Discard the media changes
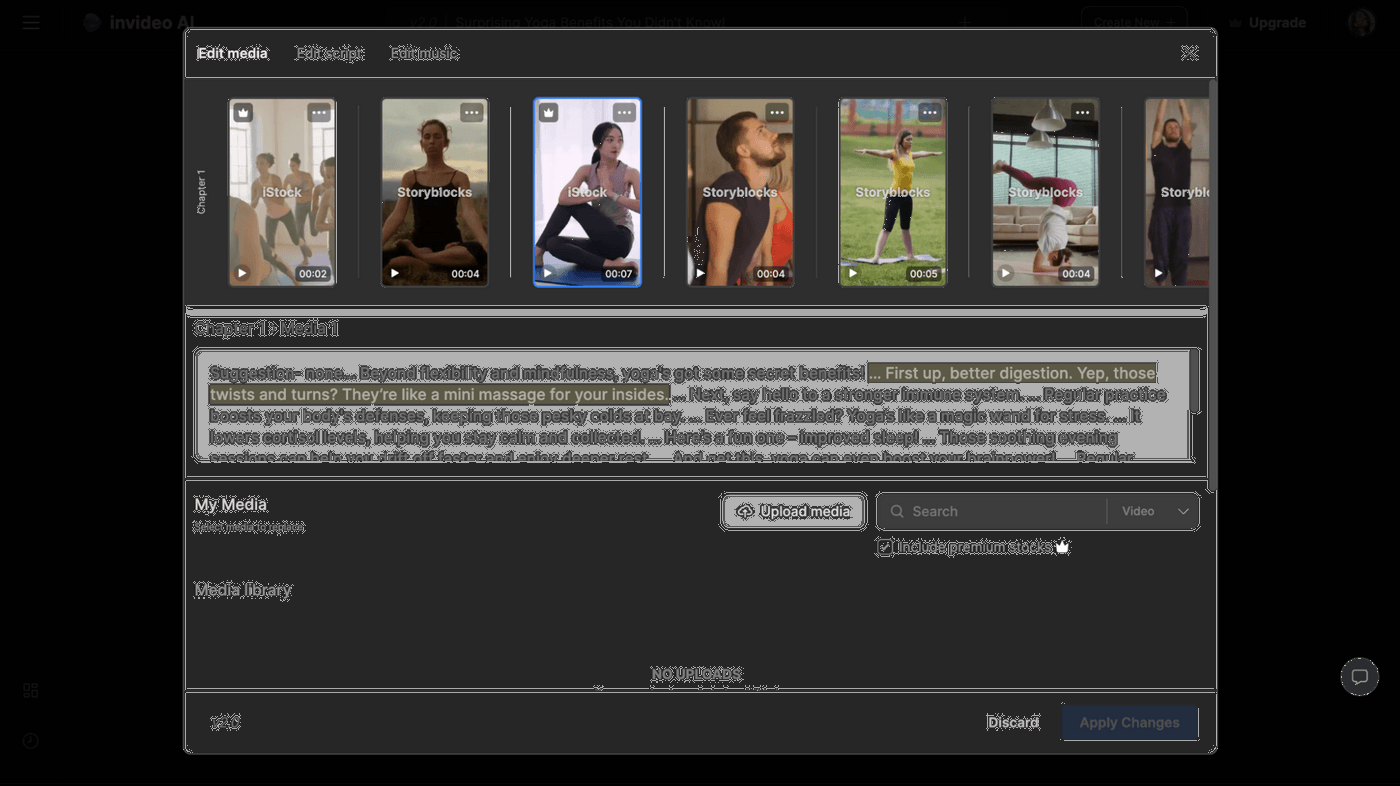The image size is (1400, 786). pos(1013,722)
